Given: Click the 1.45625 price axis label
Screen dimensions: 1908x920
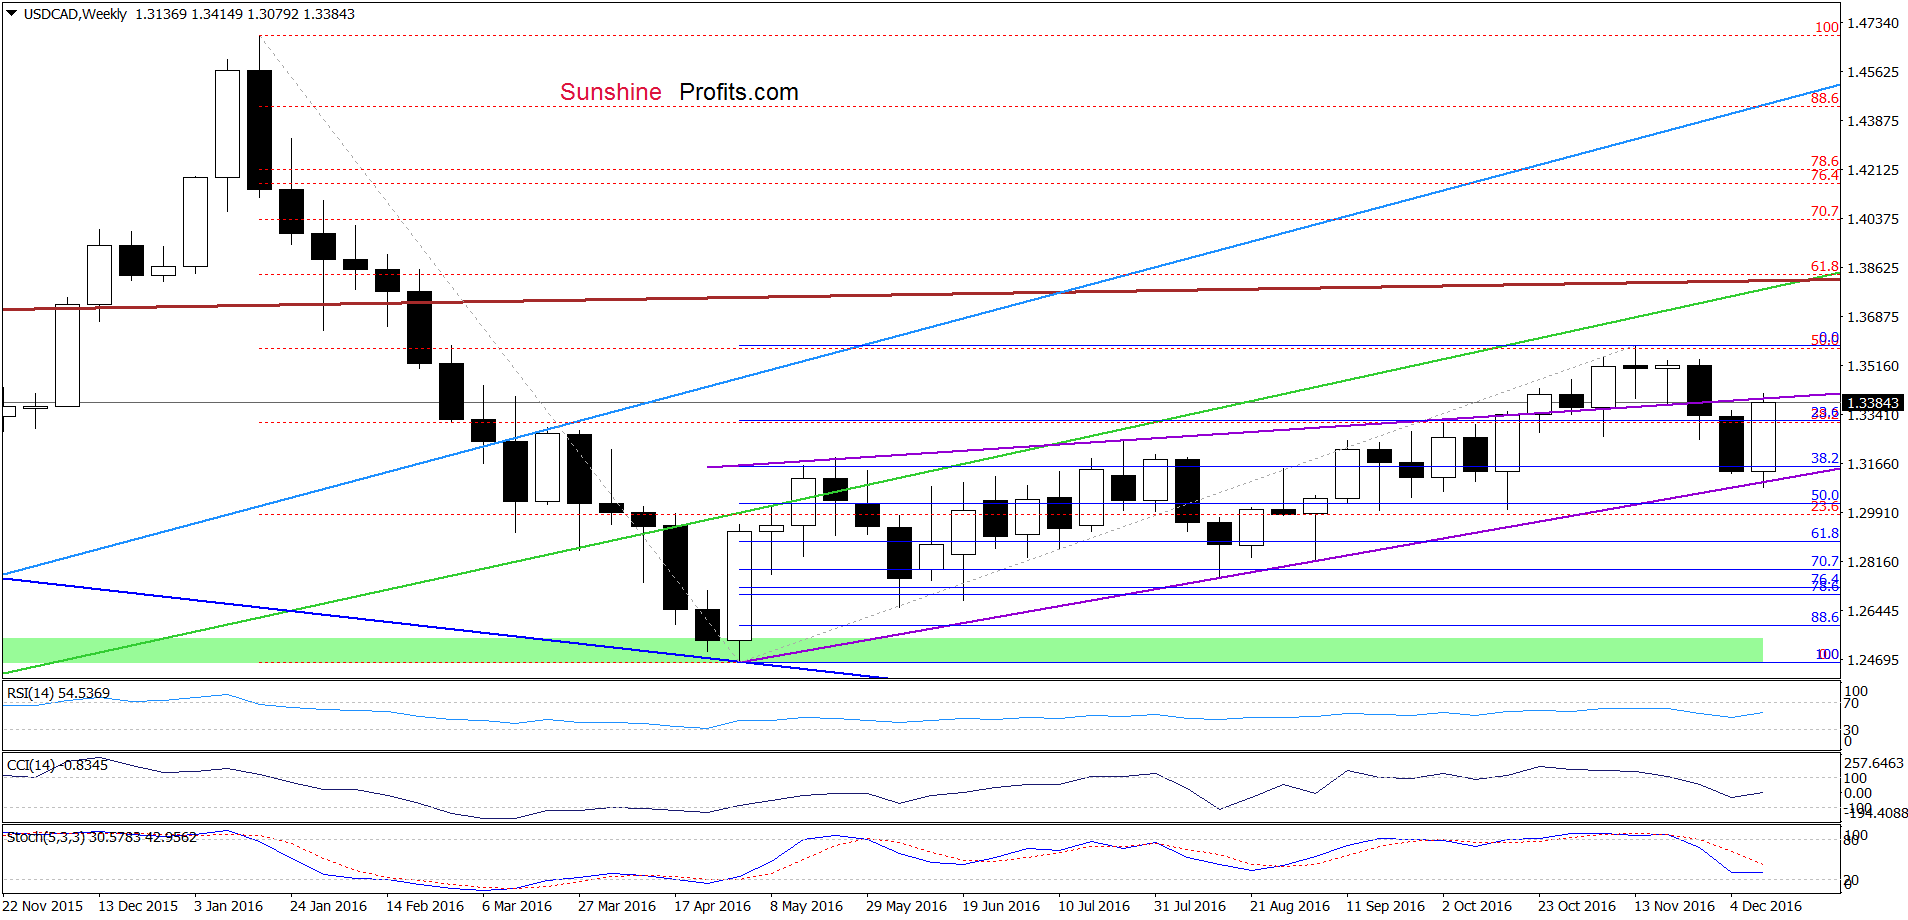Looking at the screenshot, I should (x=1872, y=72).
